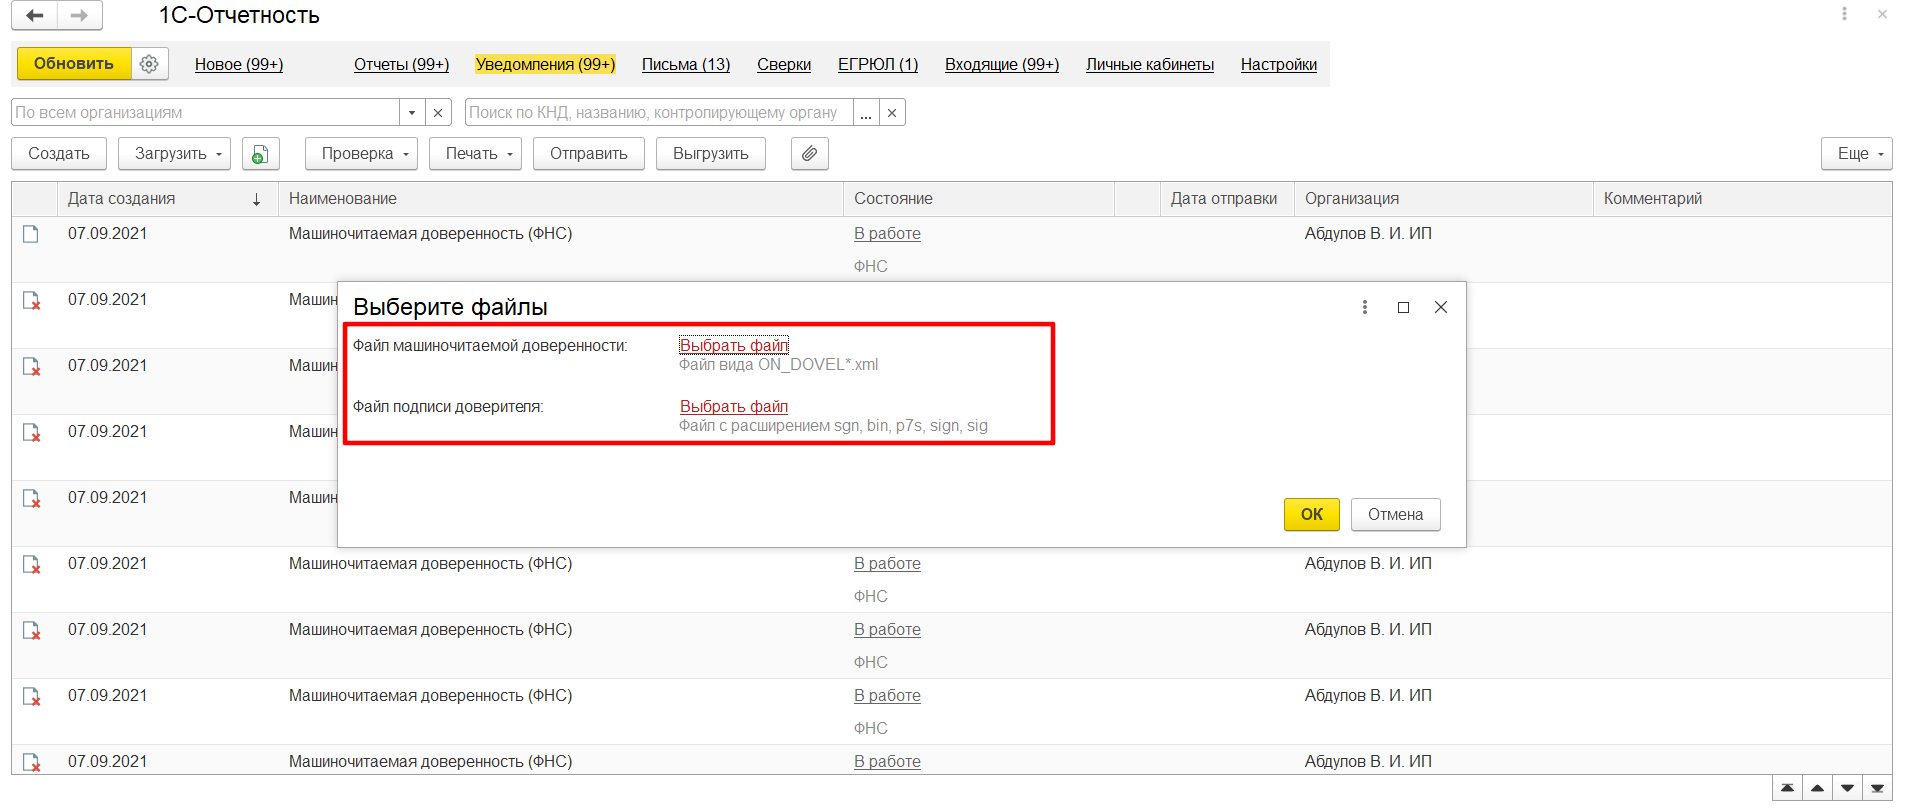Expand the Печать dropdown menu

click(x=475, y=154)
